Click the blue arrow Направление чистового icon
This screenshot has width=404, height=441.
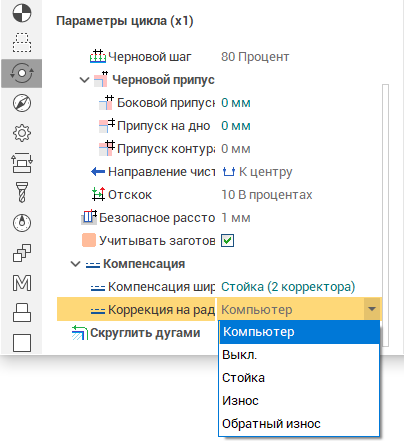[x=98, y=172]
